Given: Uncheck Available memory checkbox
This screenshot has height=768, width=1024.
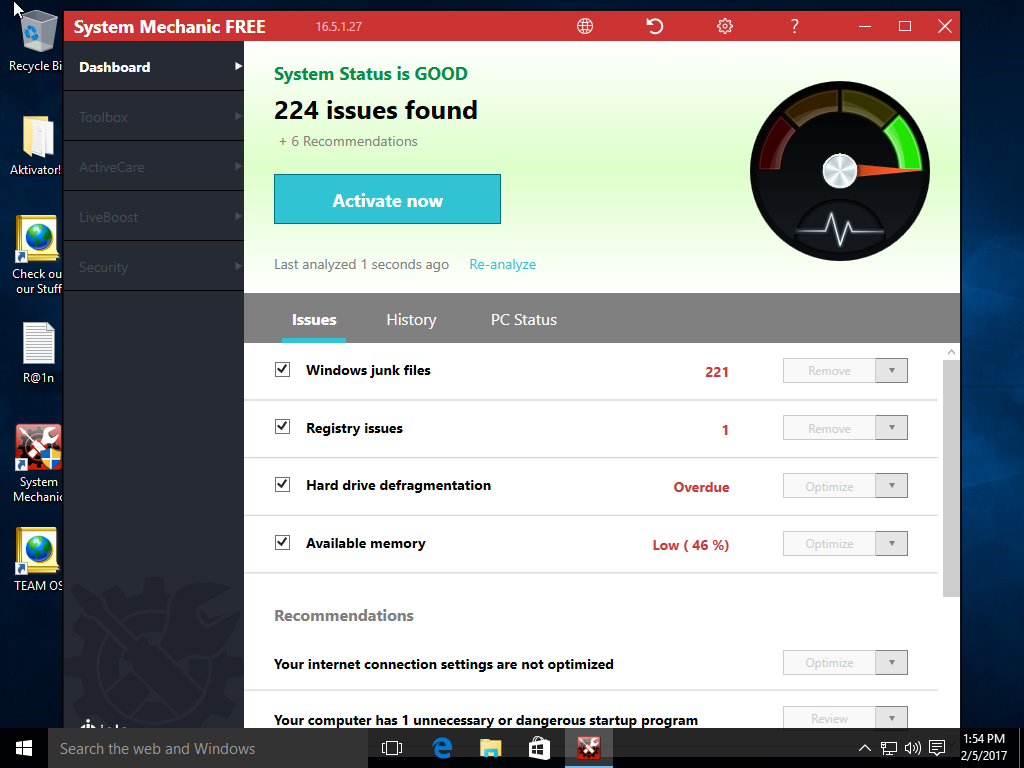Looking at the screenshot, I should pyautogui.click(x=282, y=543).
